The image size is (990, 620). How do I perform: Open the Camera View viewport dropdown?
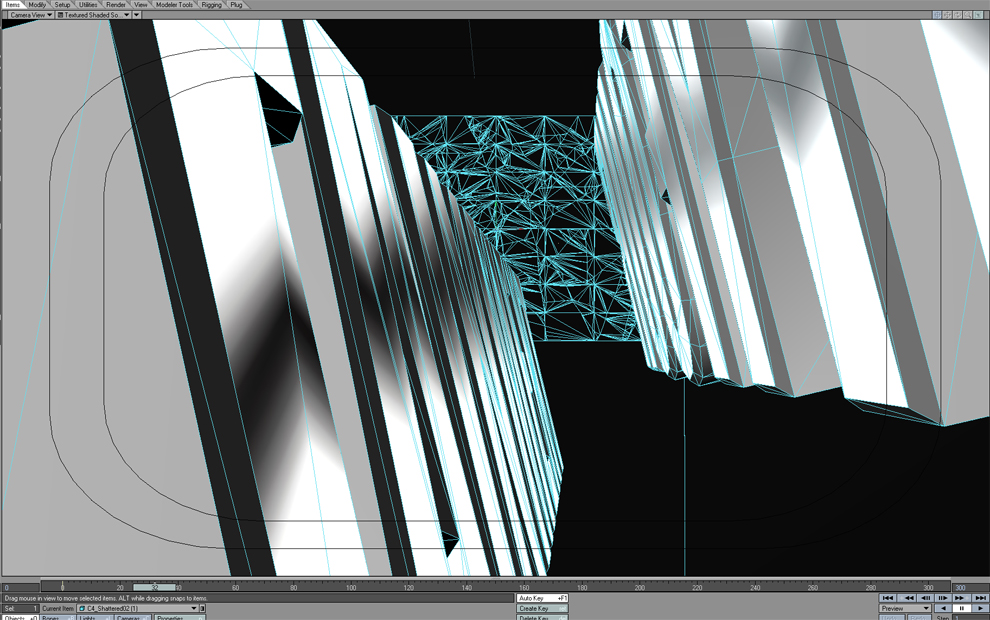pyautogui.click(x=30, y=15)
